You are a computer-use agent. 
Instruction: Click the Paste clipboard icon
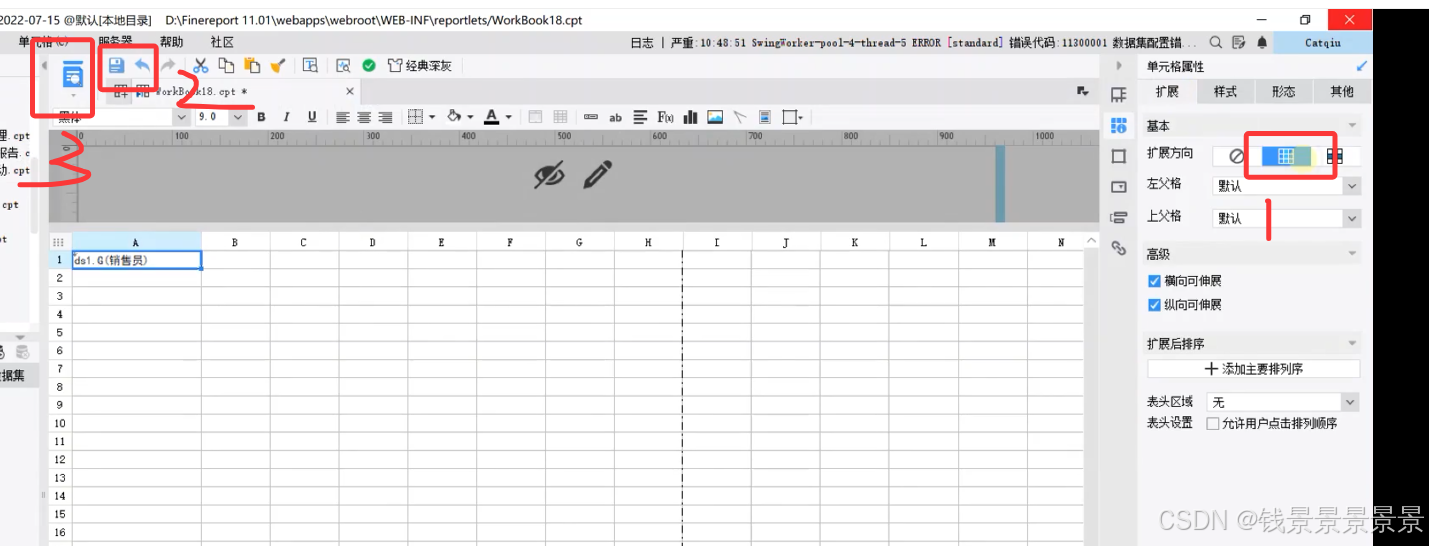[252, 65]
